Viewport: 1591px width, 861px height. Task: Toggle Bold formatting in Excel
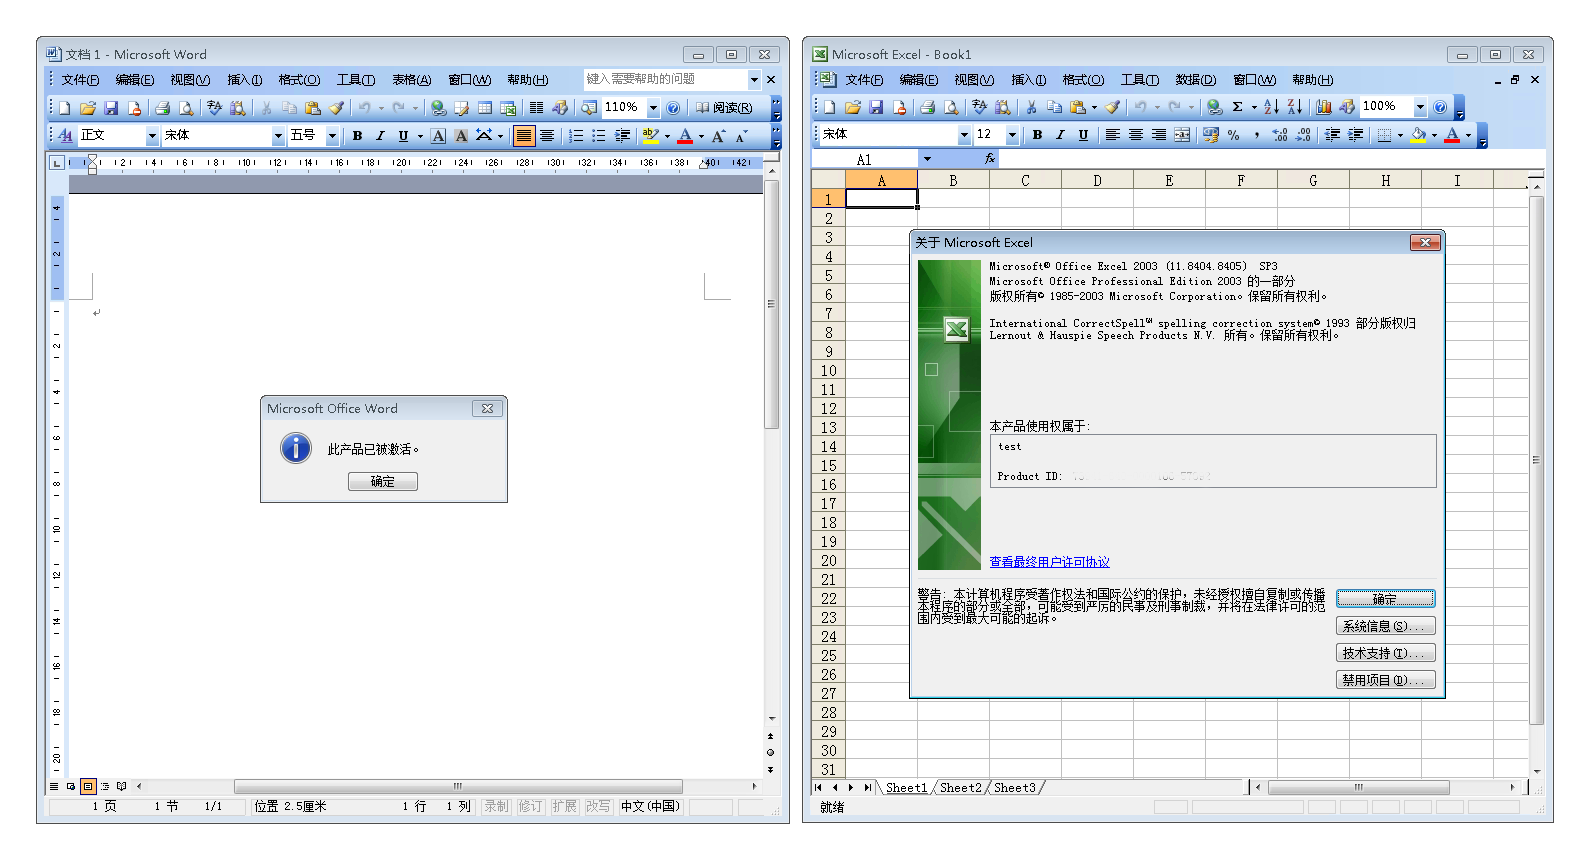[x=1037, y=135]
